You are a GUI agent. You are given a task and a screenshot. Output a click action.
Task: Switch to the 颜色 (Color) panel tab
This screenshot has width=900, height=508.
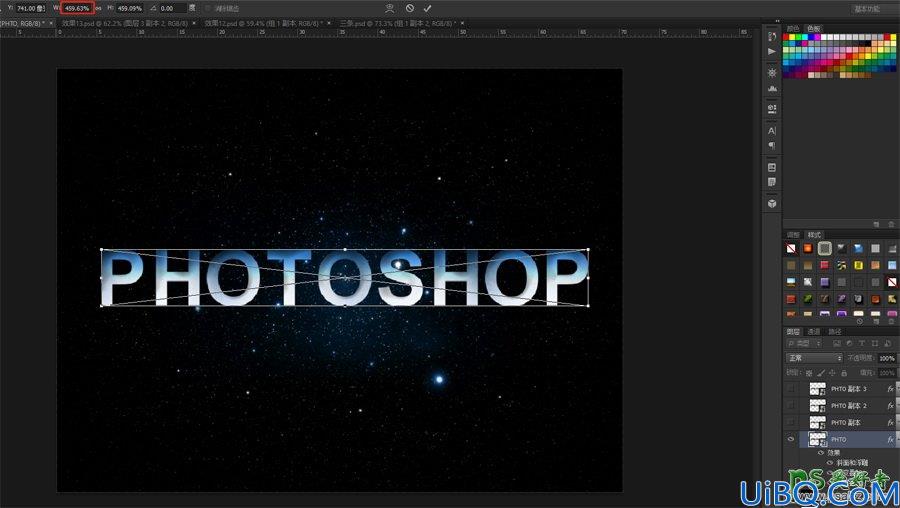click(793, 28)
